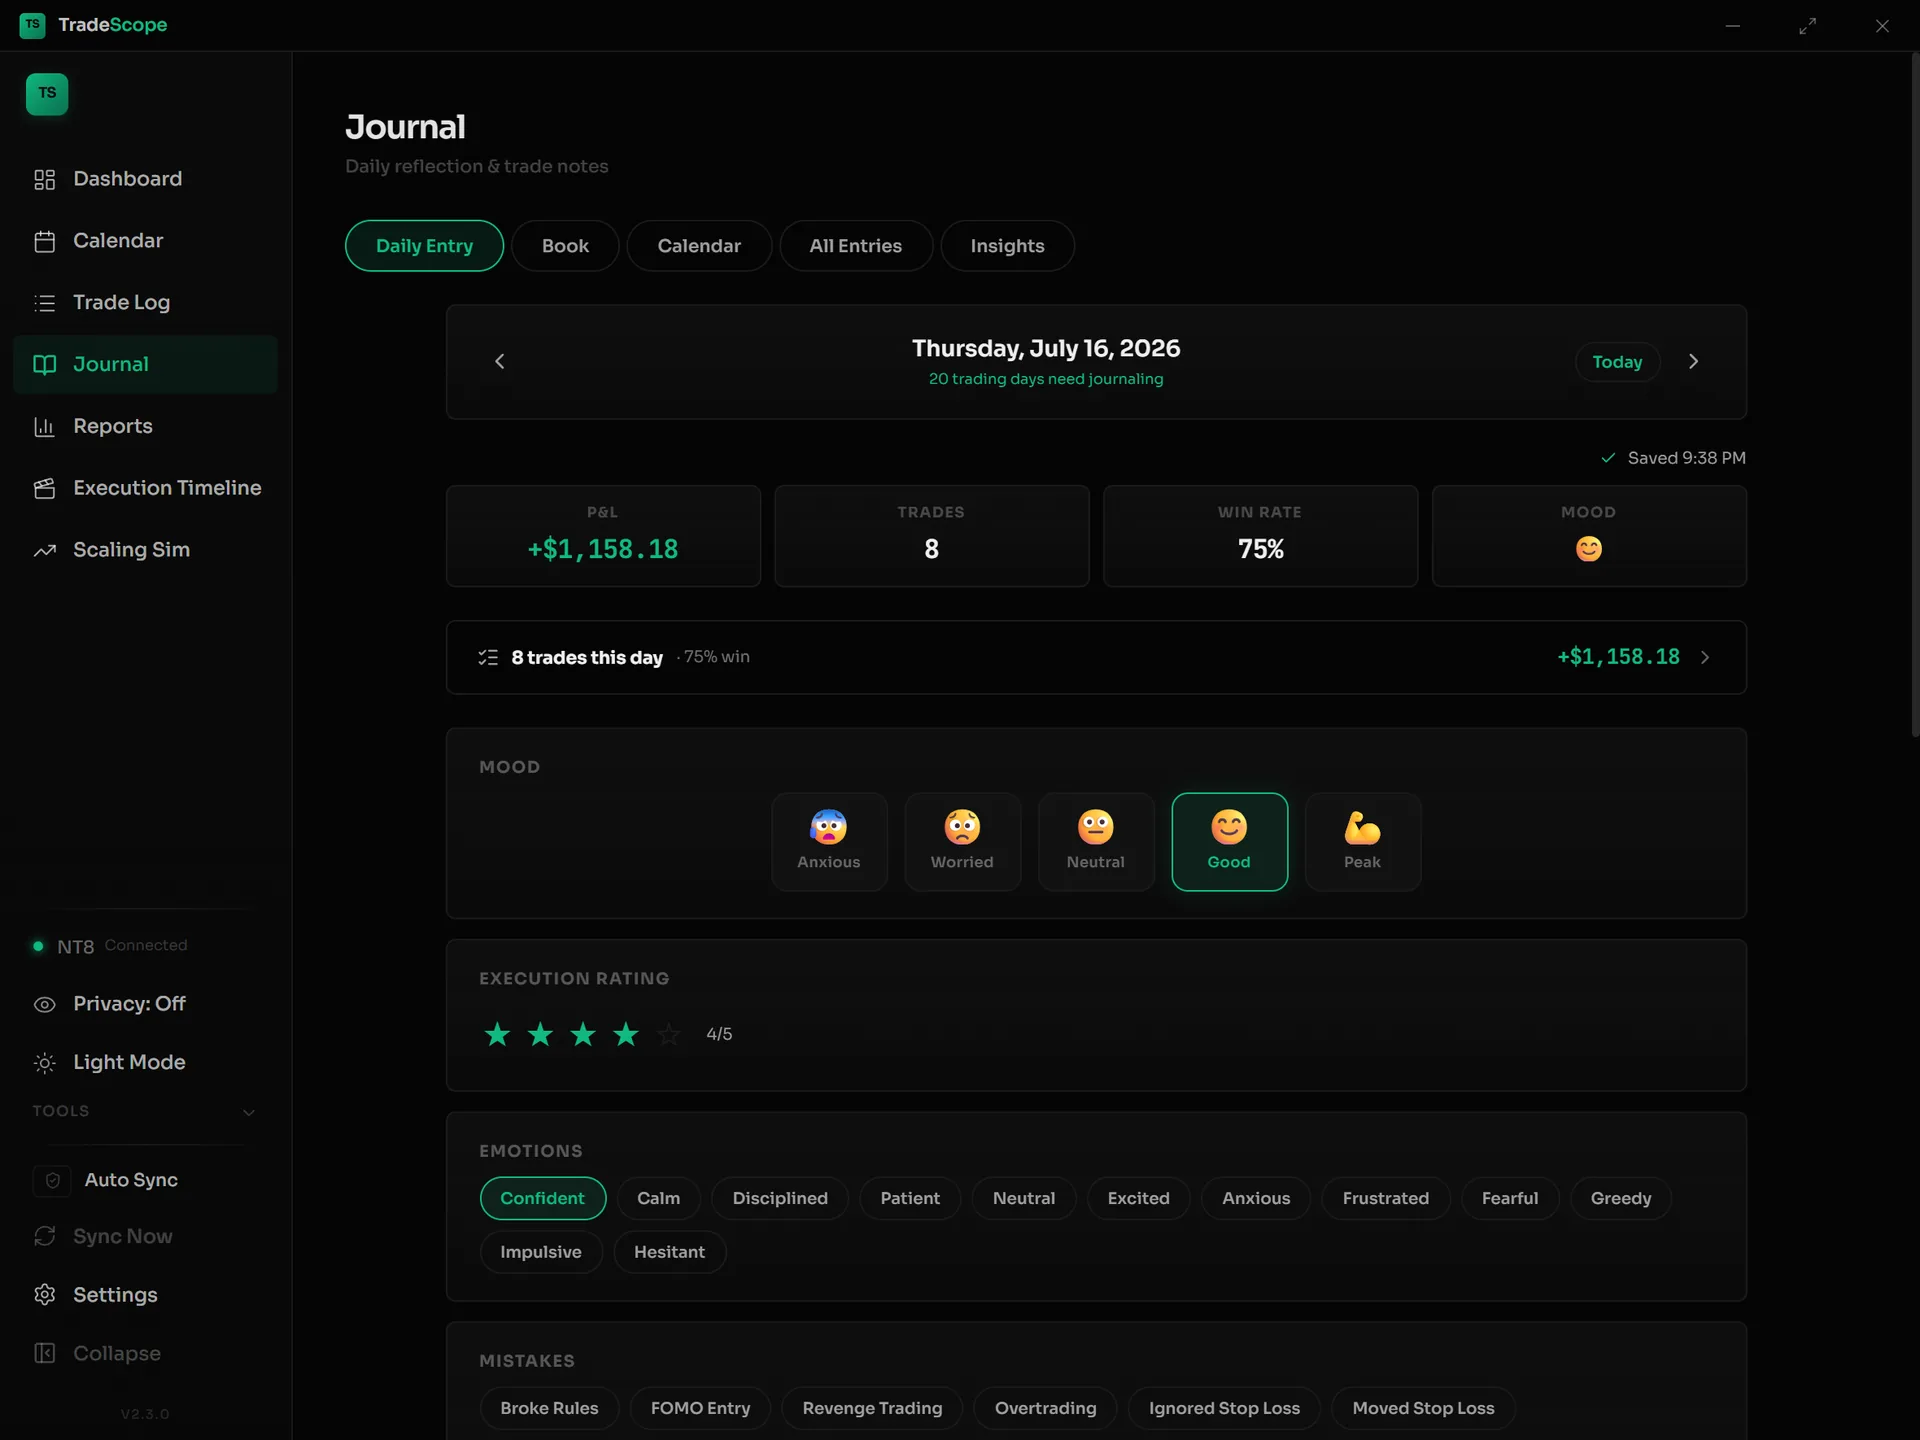1920x1440 pixels.
Task: Toggle the Frustrated emotion tag
Action: tap(1385, 1198)
